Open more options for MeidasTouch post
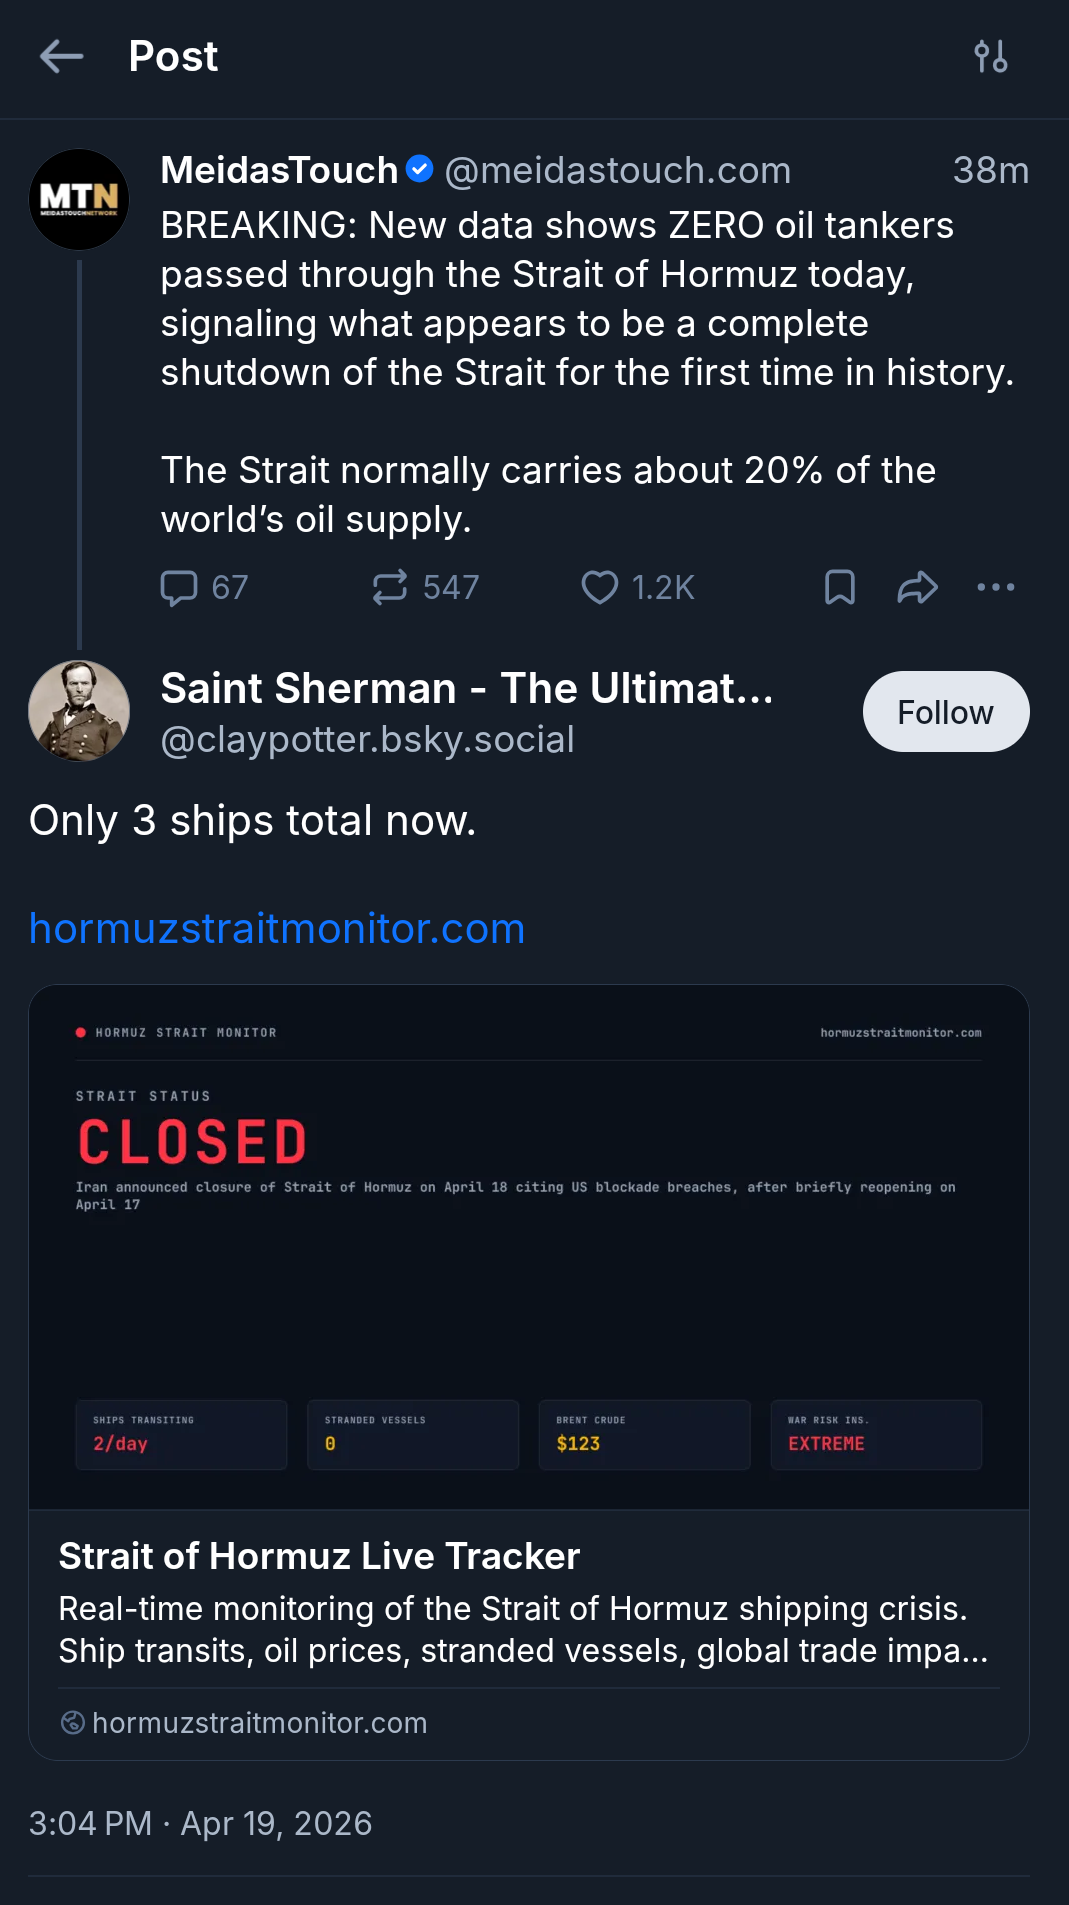Screen dimensions: 1069x1905 pos(995,588)
